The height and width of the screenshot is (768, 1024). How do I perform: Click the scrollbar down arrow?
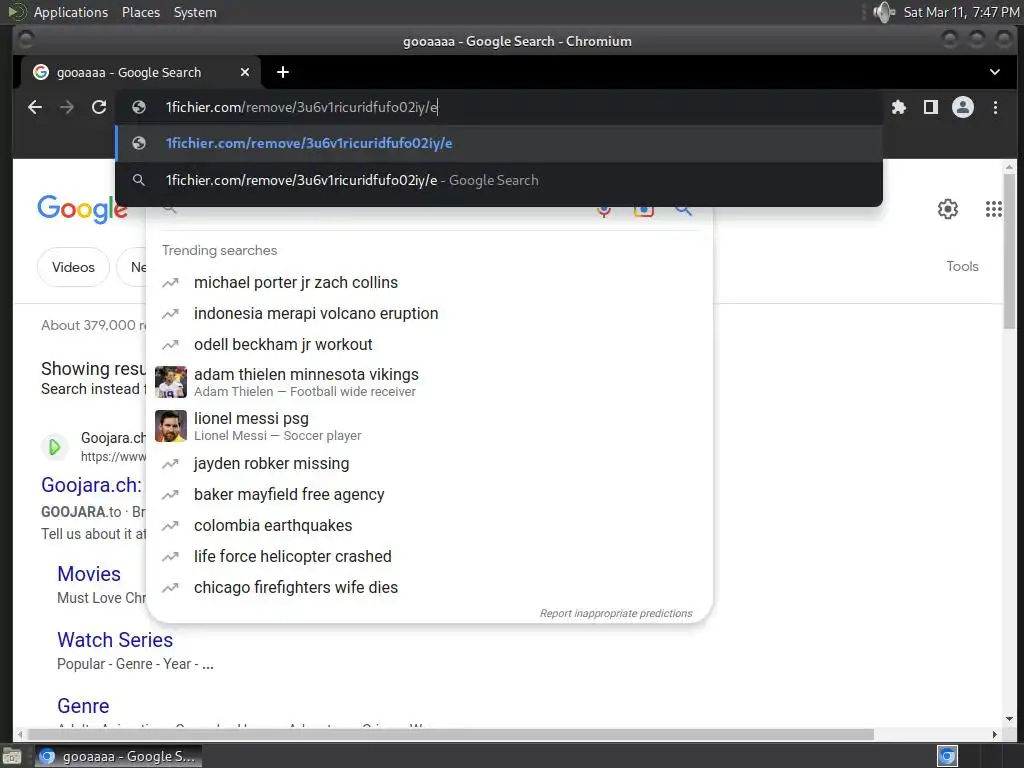tap(1010, 718)
